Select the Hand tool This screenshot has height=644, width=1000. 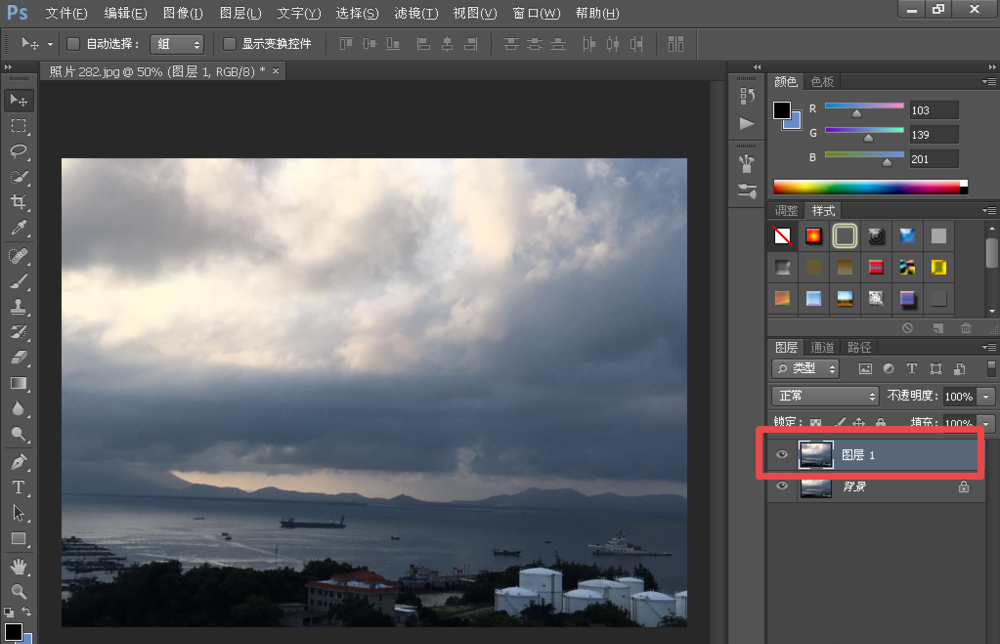coord(18,567)
